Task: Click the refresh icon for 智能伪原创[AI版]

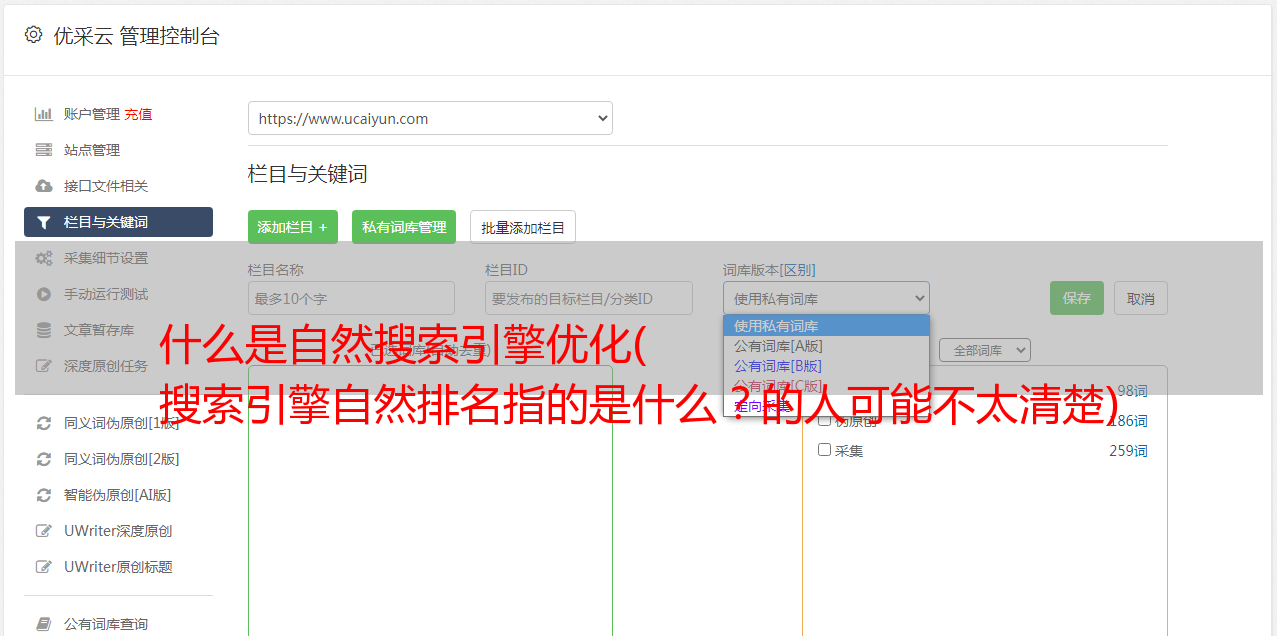Action: (44, 495)
